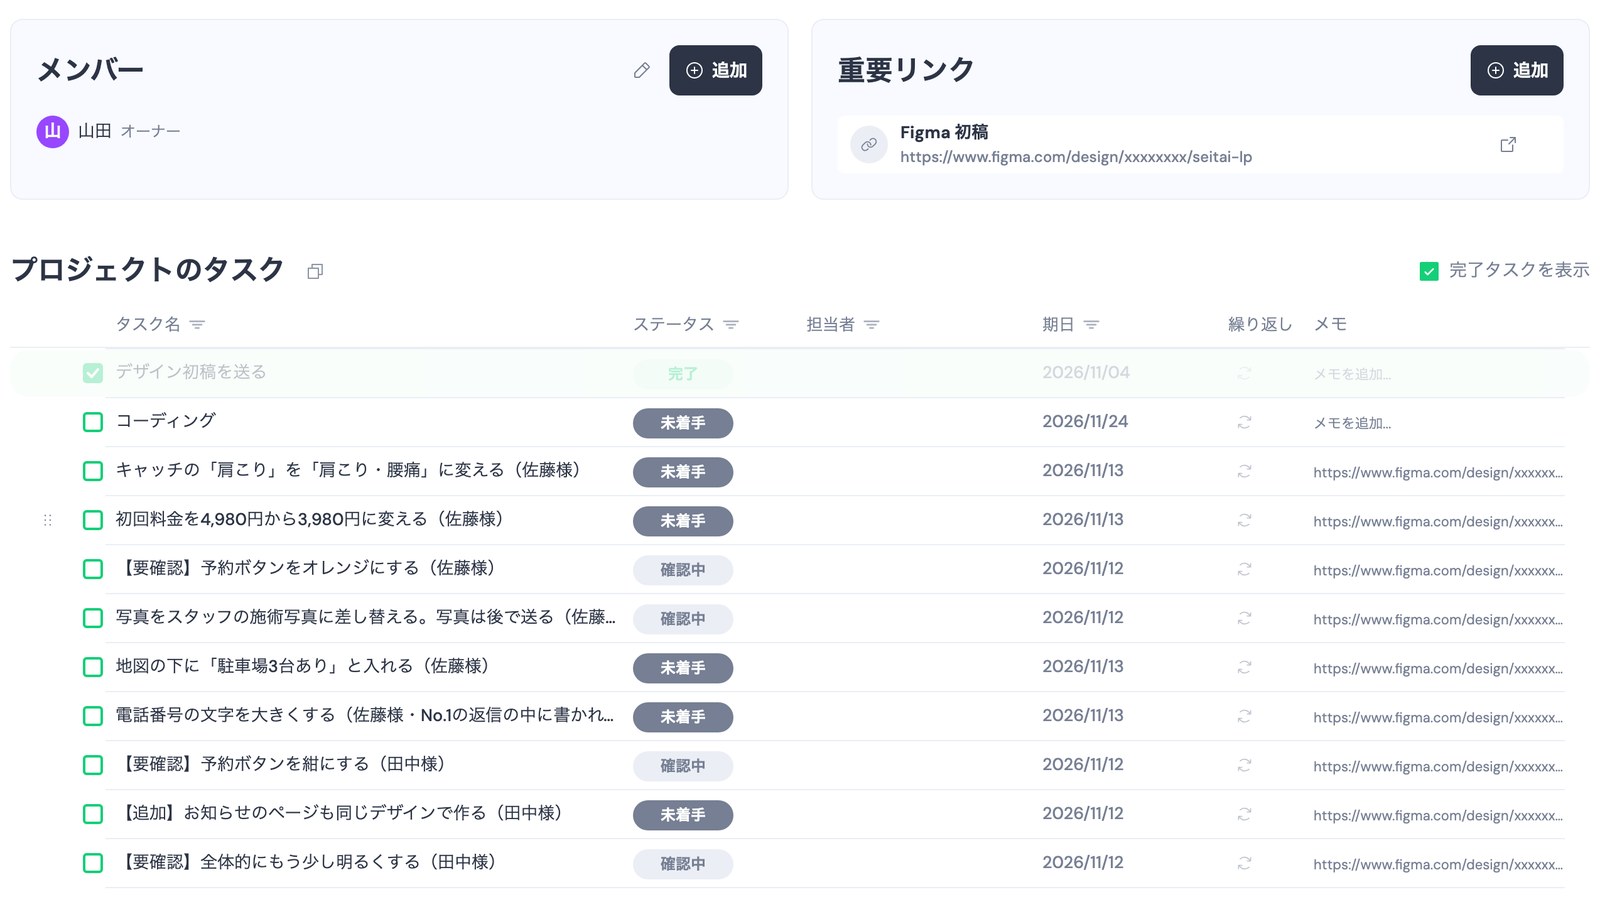Change 完了 status of デザイン初稿を送る
1600x897 pixels.
click(683, 374)
